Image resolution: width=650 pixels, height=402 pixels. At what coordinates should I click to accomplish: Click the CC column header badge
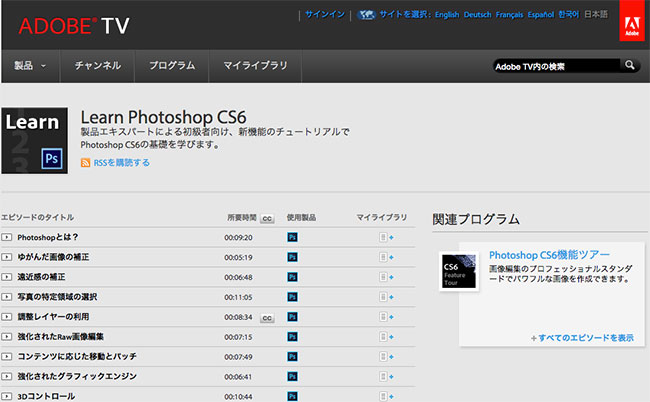pyautogui.click(x=267, y=218)
